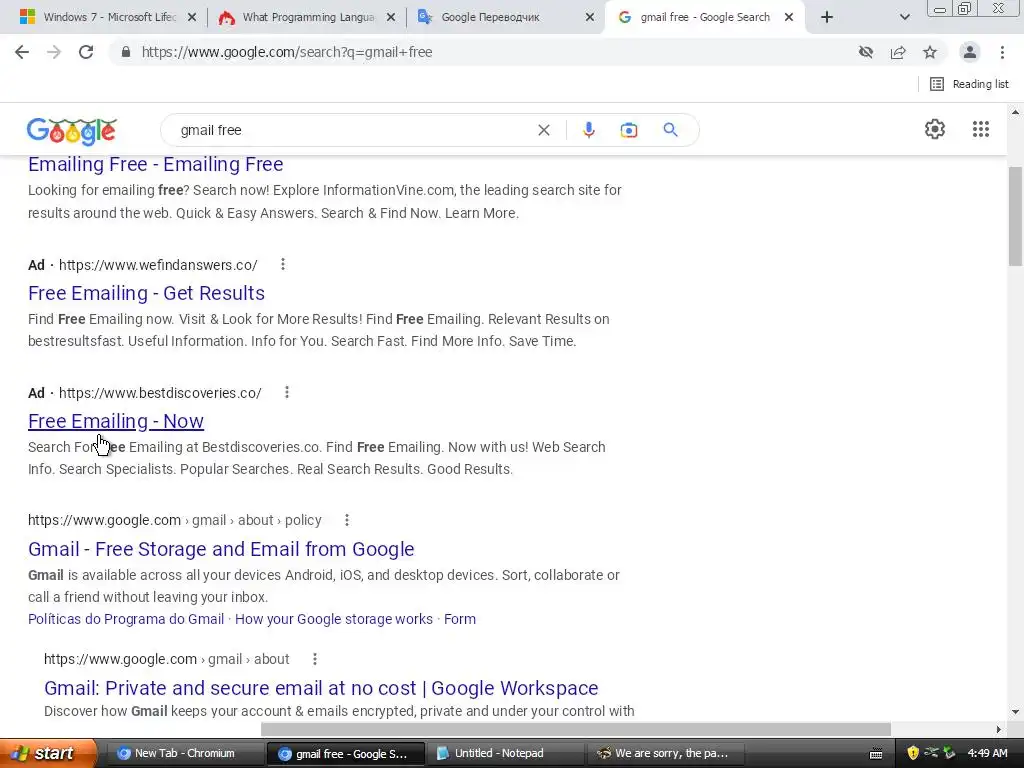Start a voice search via the microphone
This screenshot has width=1024, height=768.
point(588,130)
